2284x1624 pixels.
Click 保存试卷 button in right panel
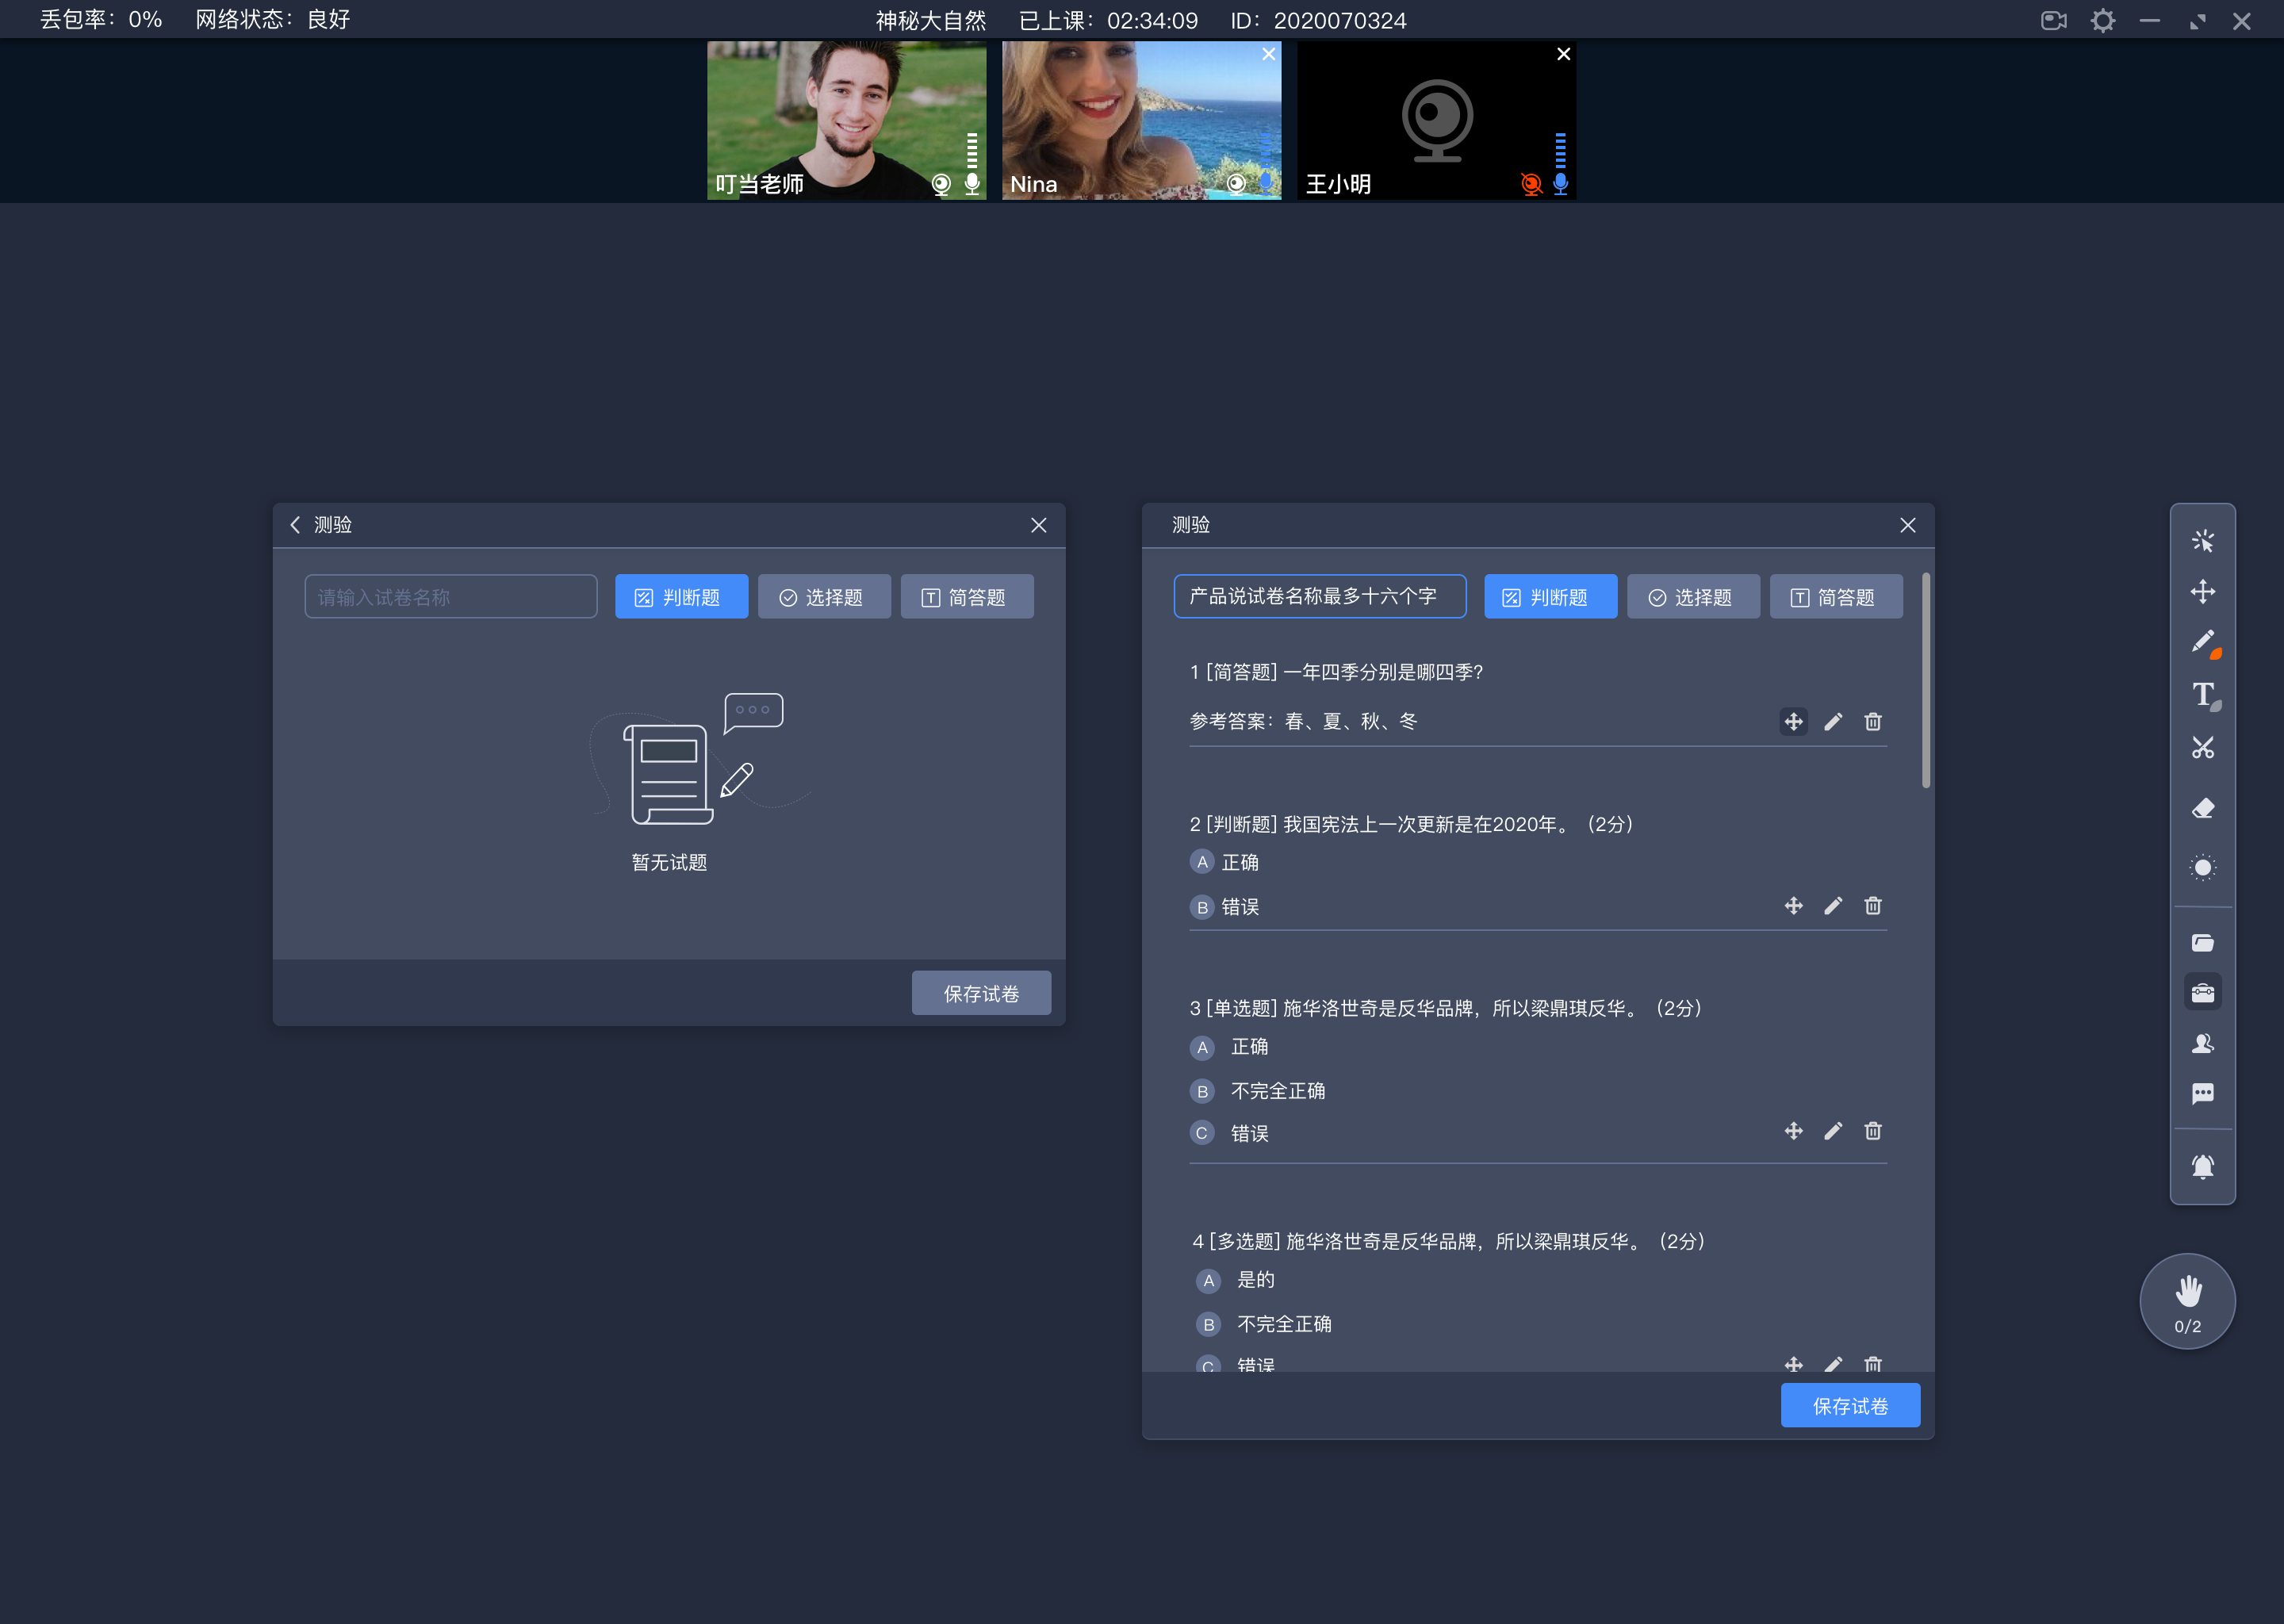[1850, 1406]
